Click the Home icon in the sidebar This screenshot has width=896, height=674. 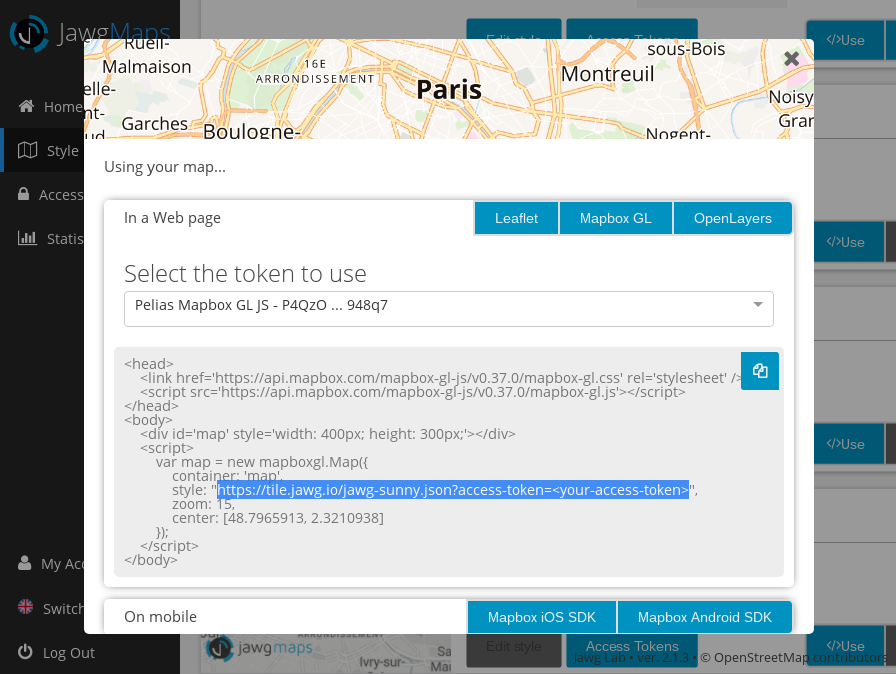[25, 106]
